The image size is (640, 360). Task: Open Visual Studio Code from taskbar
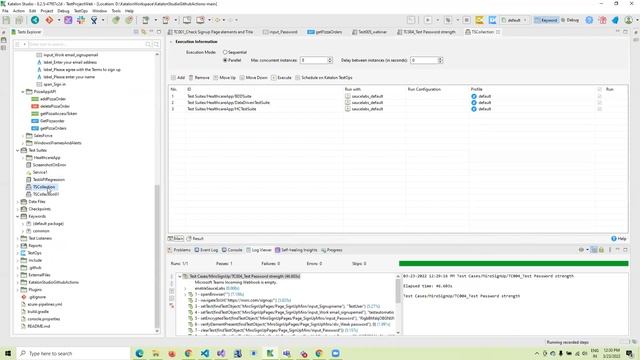205,353
